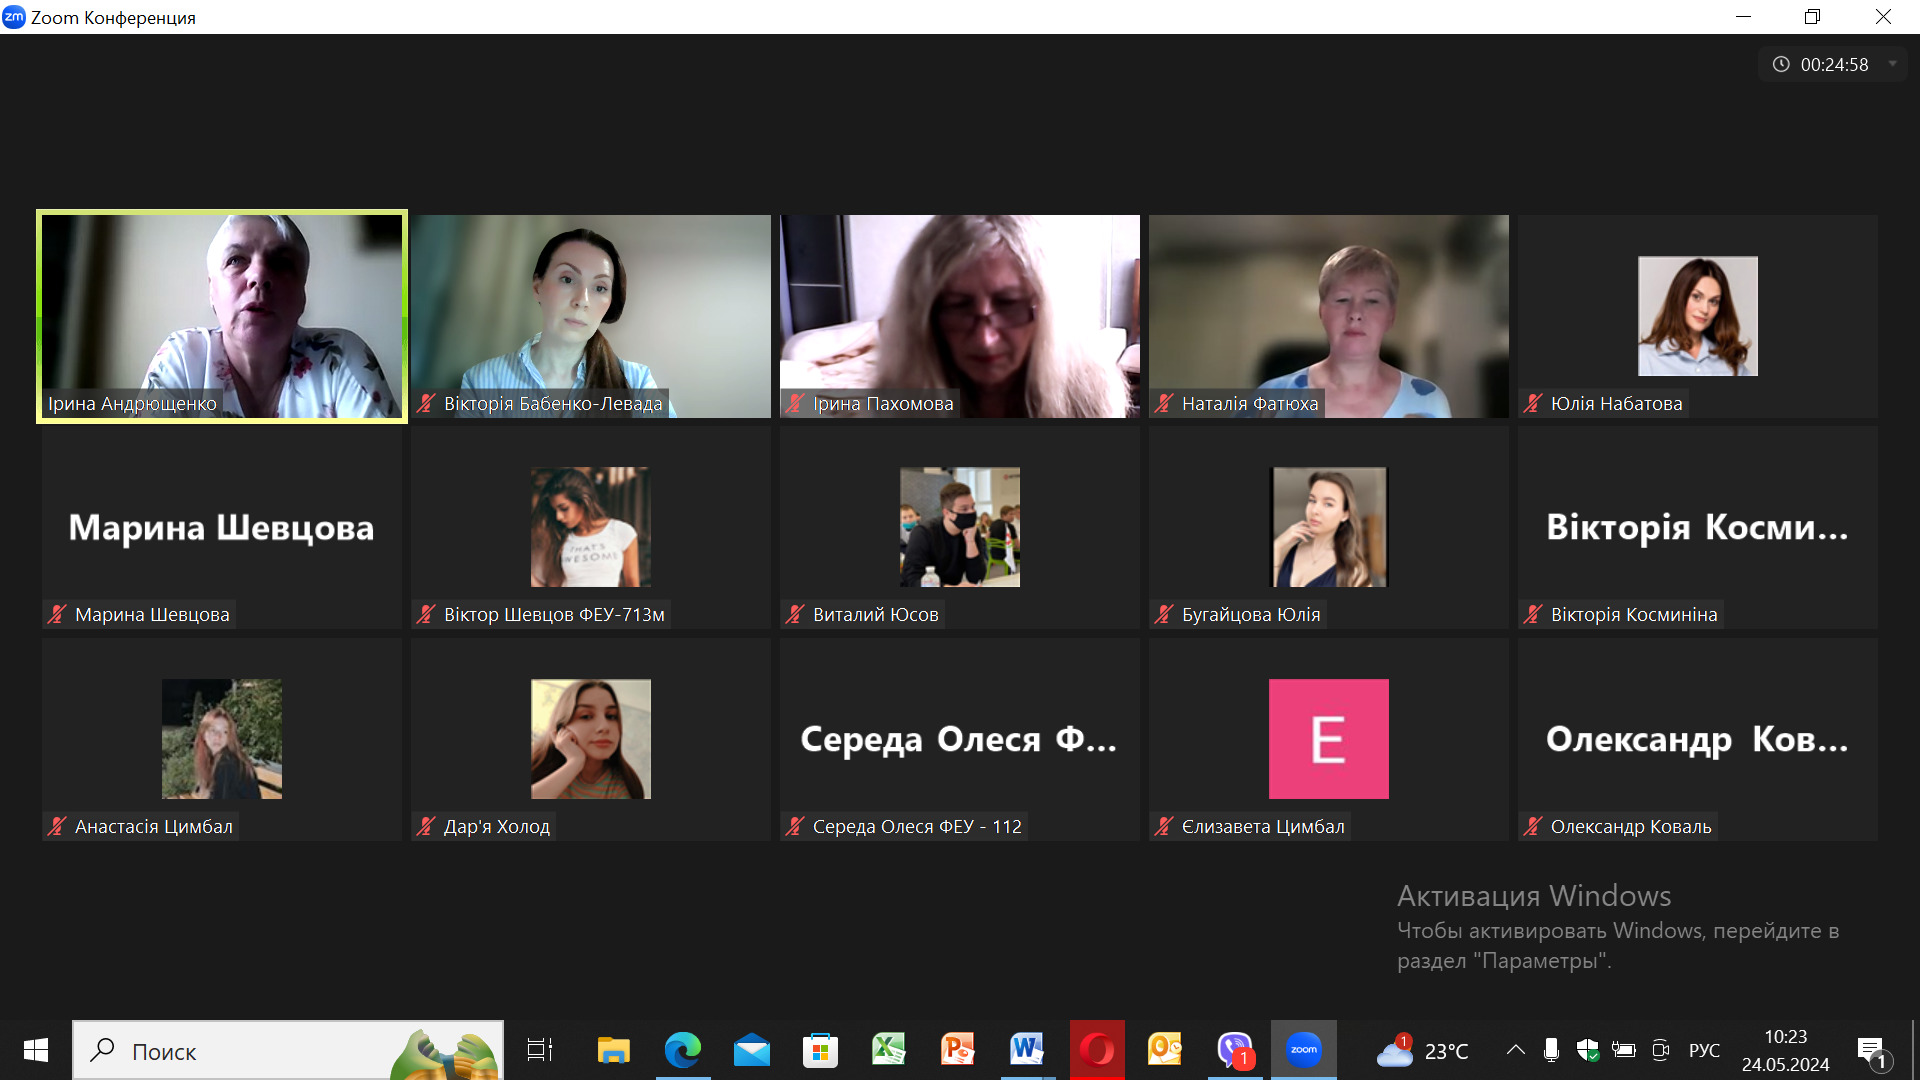This screenshot has height=1080, width=1920.
Task: Click the Zoom app icon in title bar
Action: point(14,17)
